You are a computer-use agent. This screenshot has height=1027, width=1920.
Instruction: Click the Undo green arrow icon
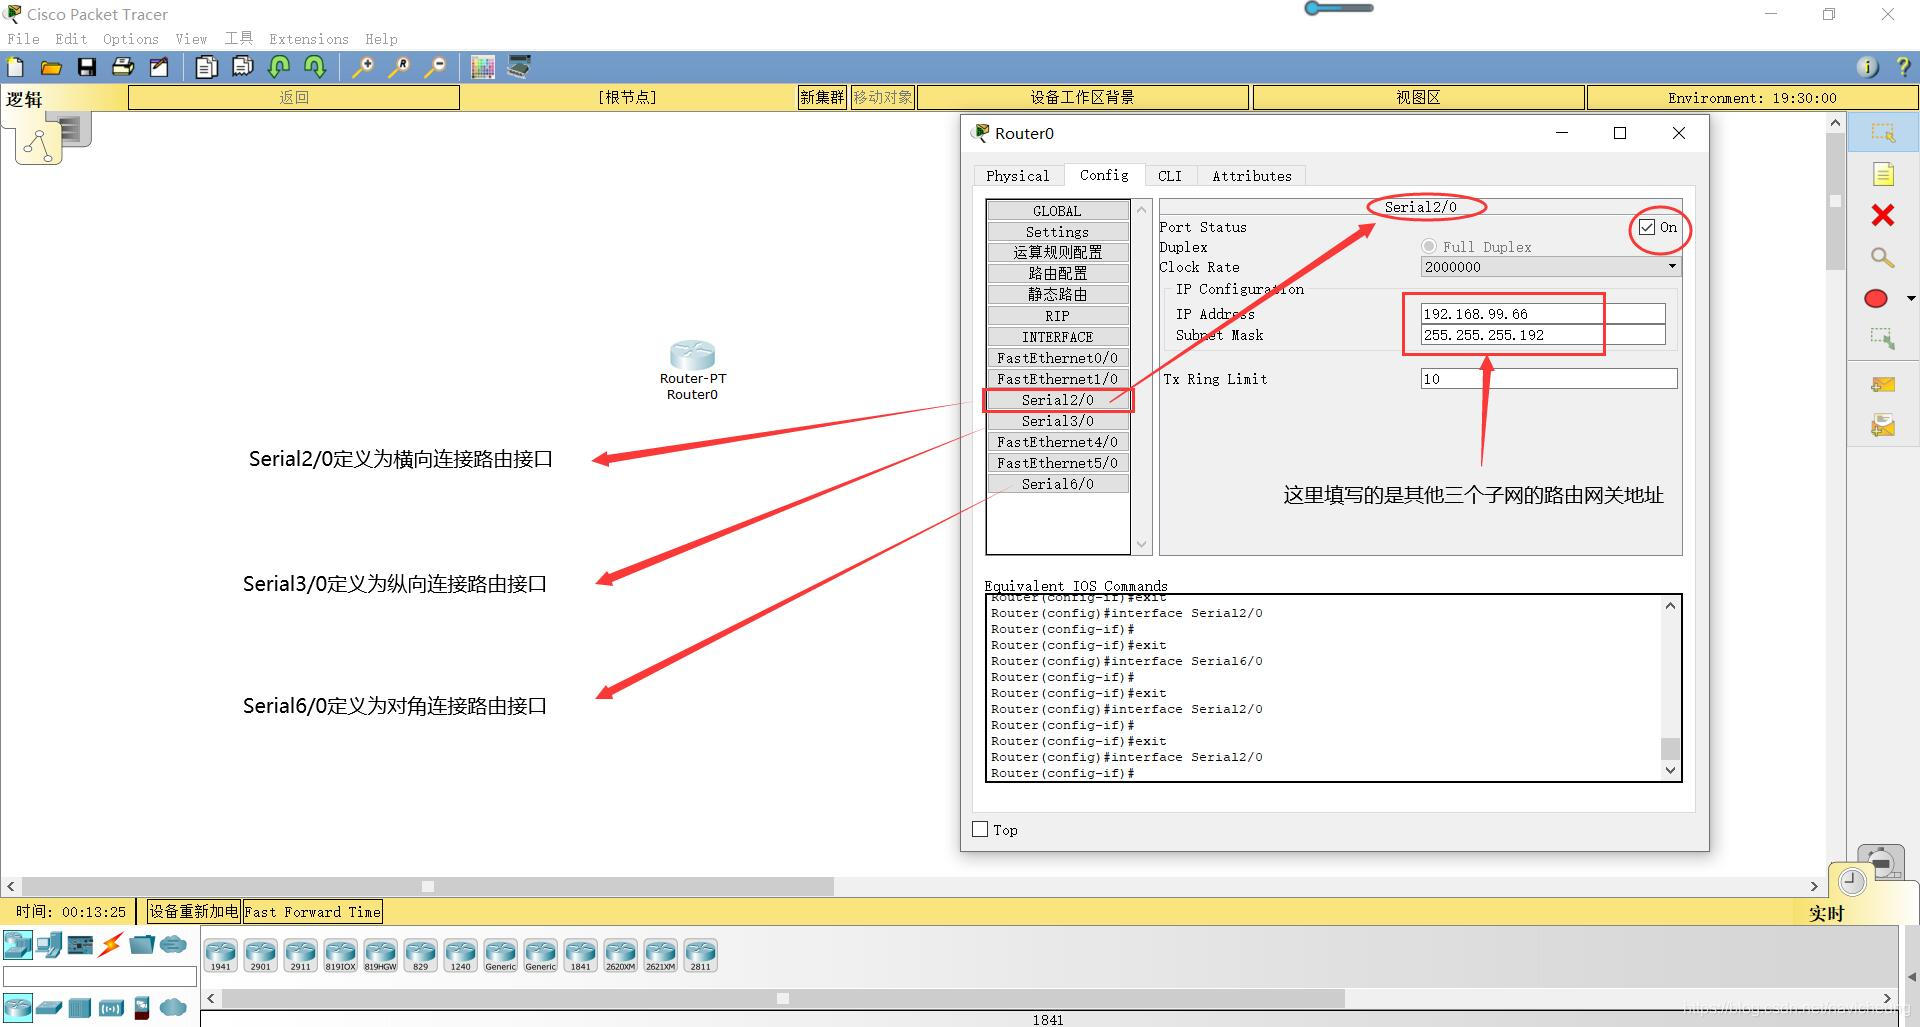pyautogui.click(x=279, y=67)
